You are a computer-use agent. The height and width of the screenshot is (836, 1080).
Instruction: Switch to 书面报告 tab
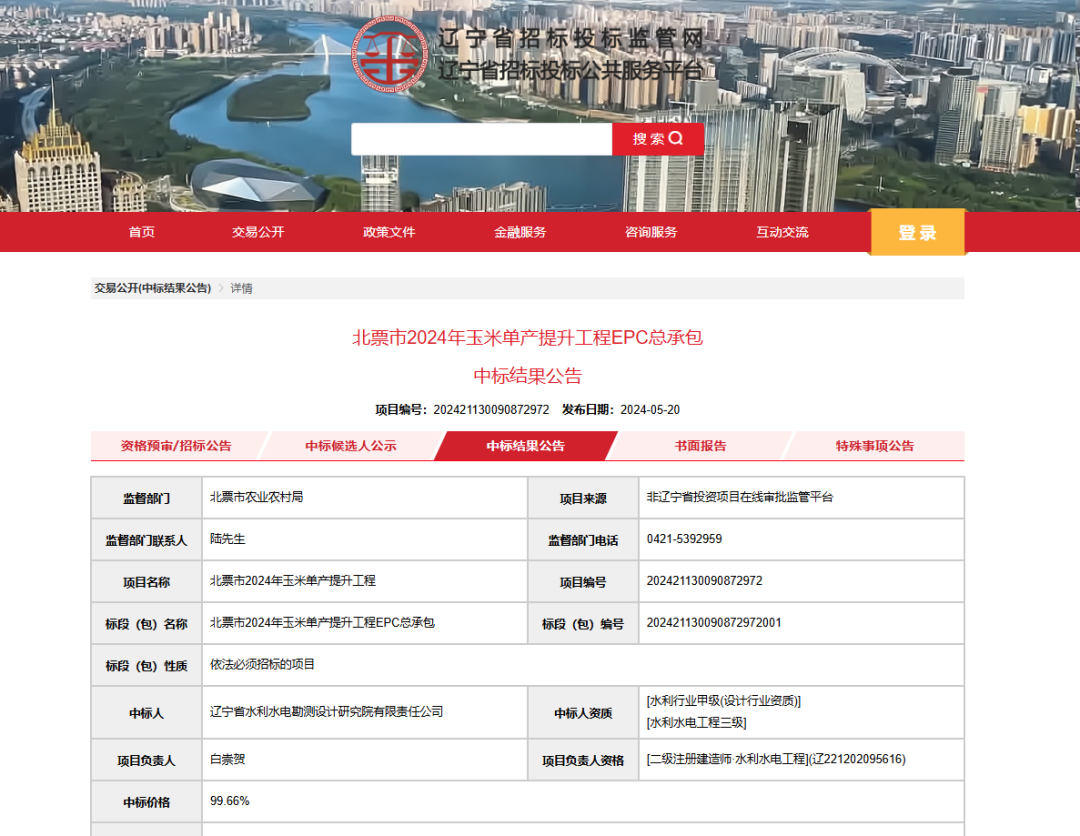[x=700, y=446]
